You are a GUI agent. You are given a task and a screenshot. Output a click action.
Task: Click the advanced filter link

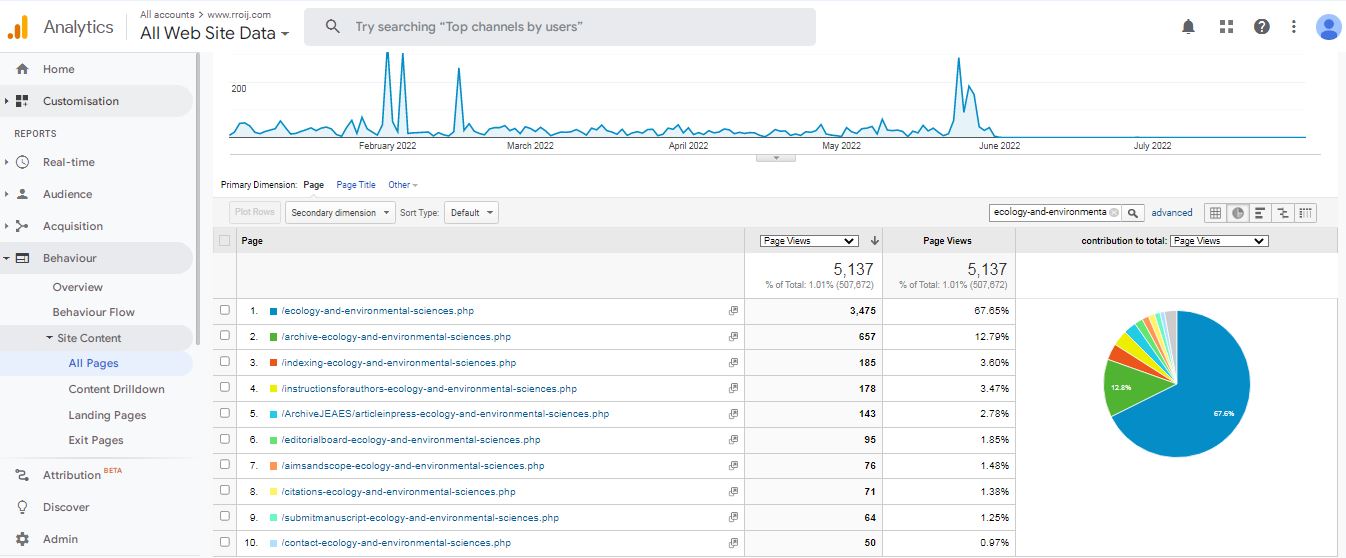click(1171, 213)
